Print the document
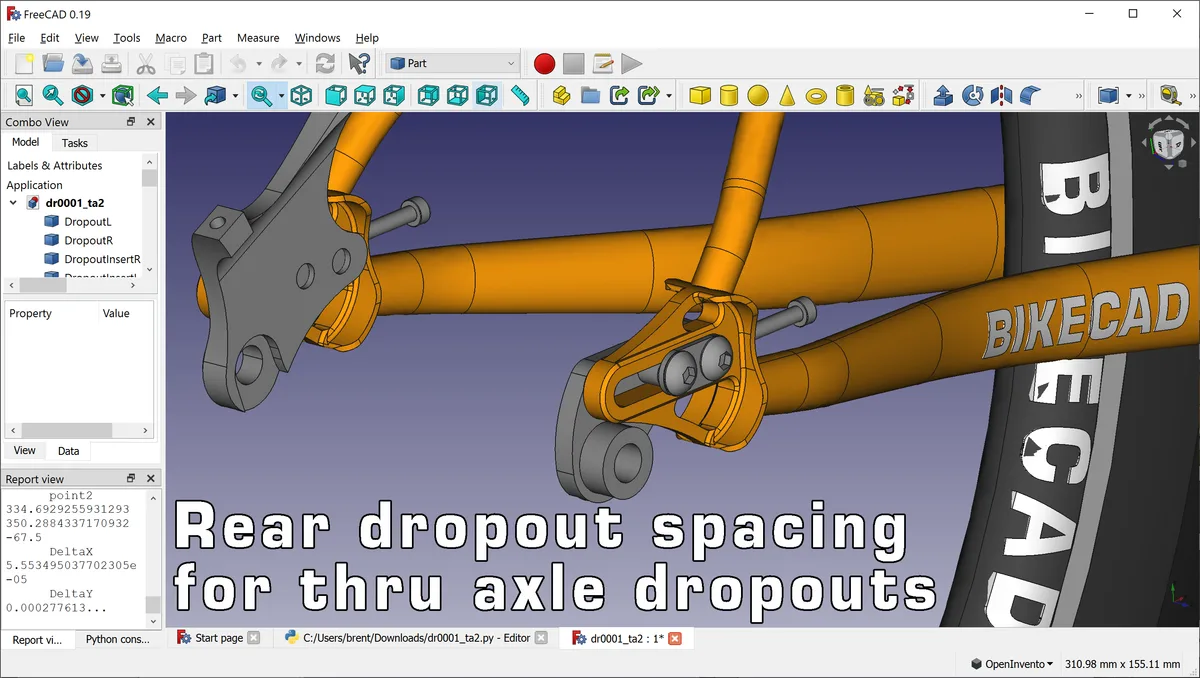 click(111, 64)
